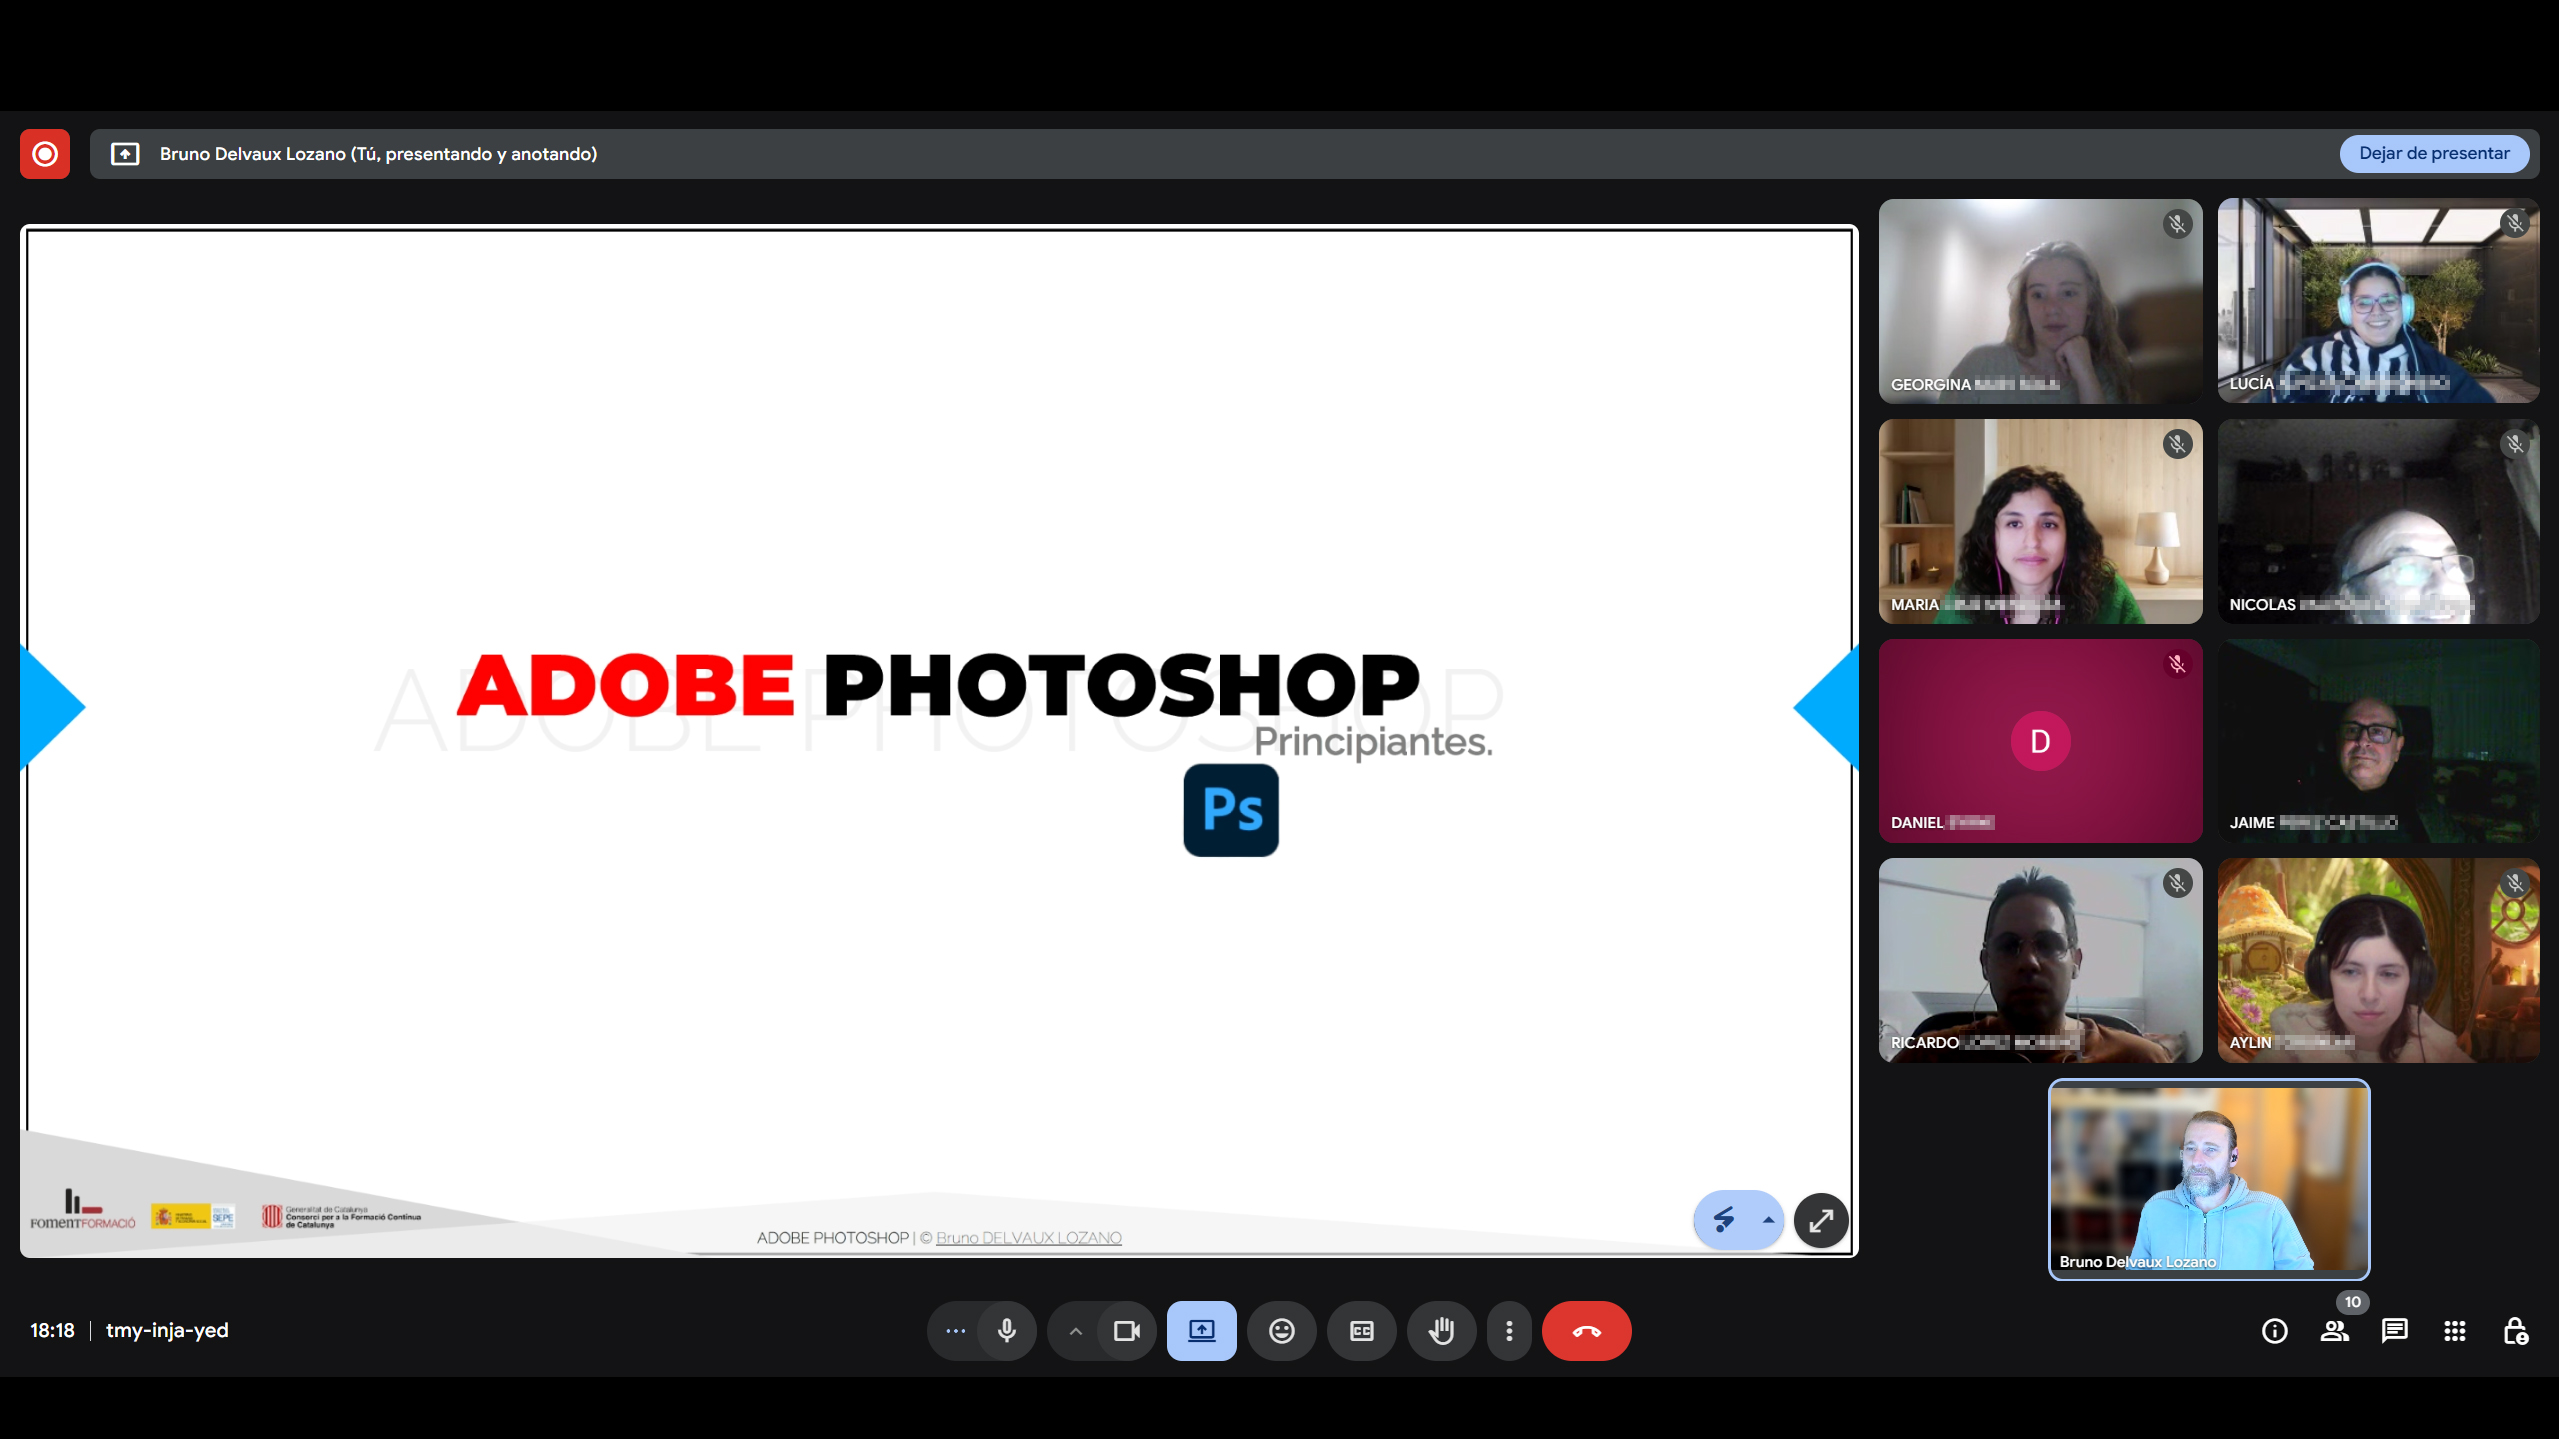Viewport: 2559px width, 1439px height.
Task: Open host controls lock icon
Action: click(x=2516, y=1331)
